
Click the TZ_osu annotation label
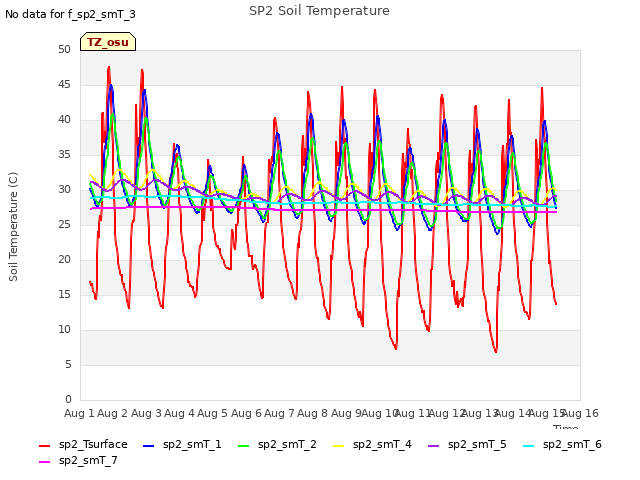tap(108, 42)
